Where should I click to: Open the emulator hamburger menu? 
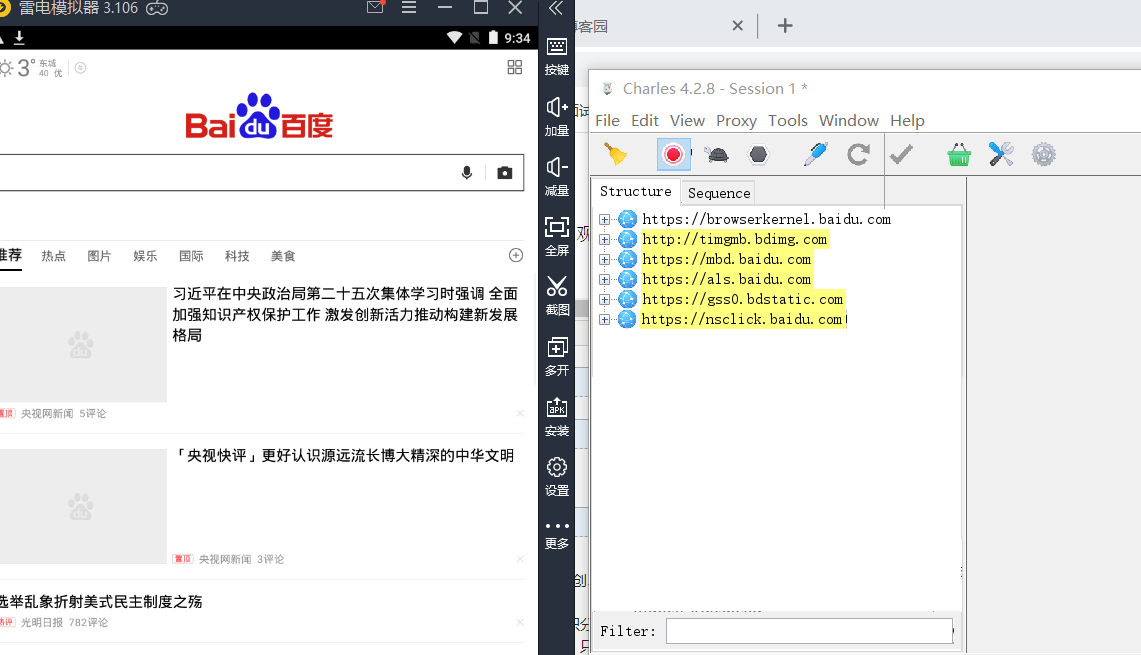click(x=409, y=7)
